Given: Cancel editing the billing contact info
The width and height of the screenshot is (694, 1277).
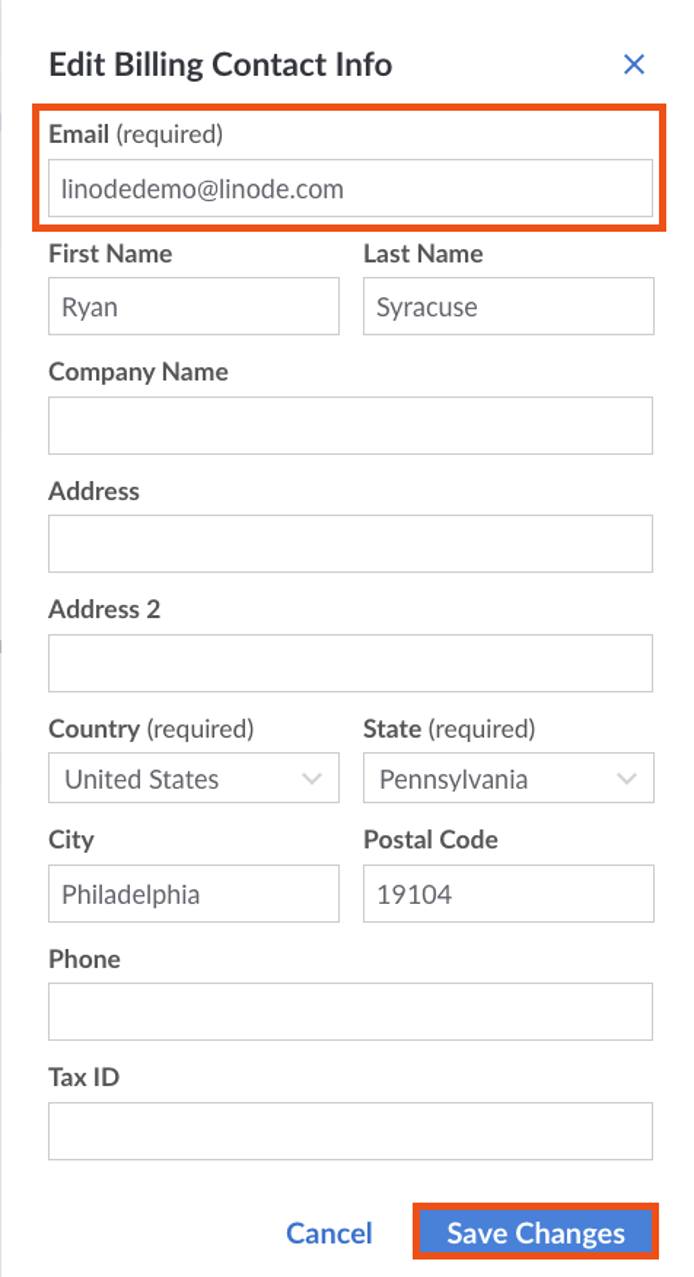Looking at the screenshot, I should (x=329, y=1233).
